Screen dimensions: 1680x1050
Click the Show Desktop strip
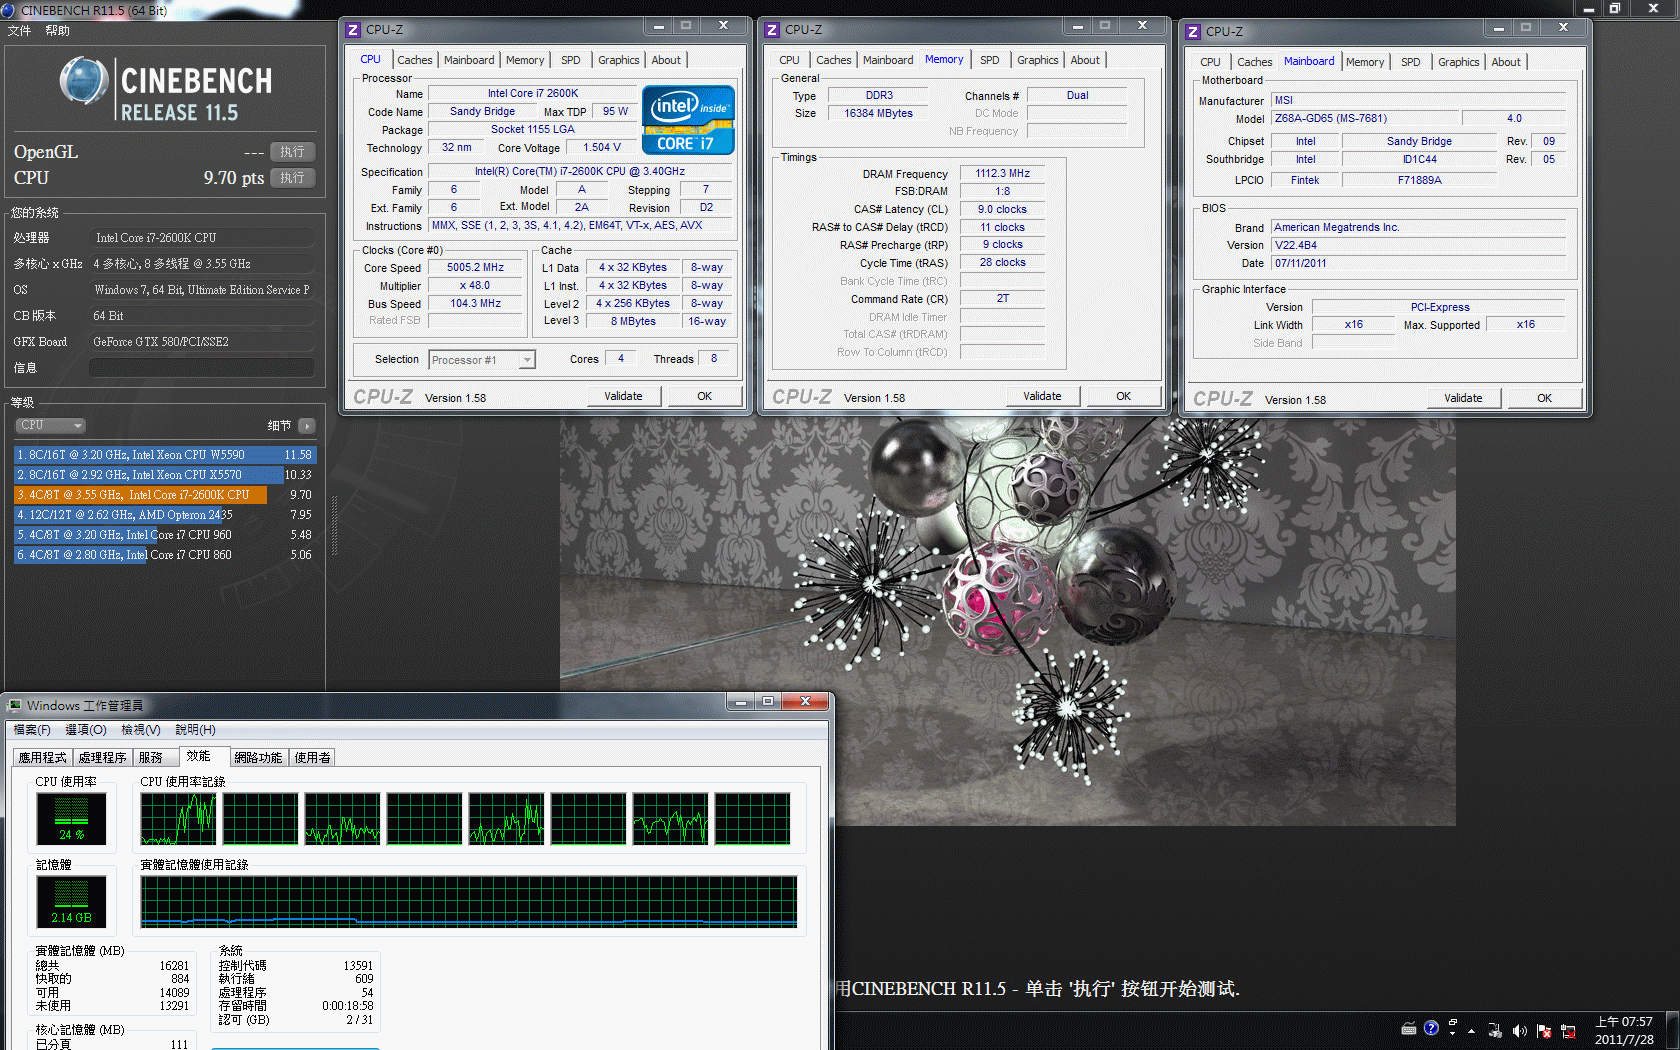pos(1672,1030)
